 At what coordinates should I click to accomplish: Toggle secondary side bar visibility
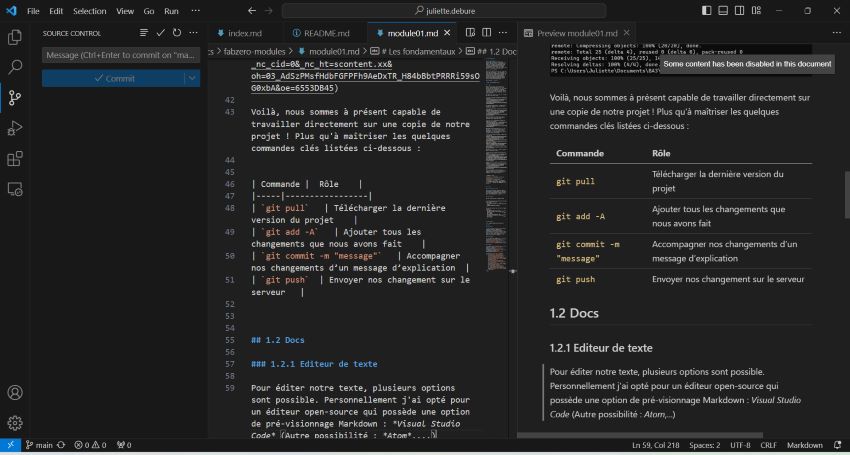tap(739, 11)
